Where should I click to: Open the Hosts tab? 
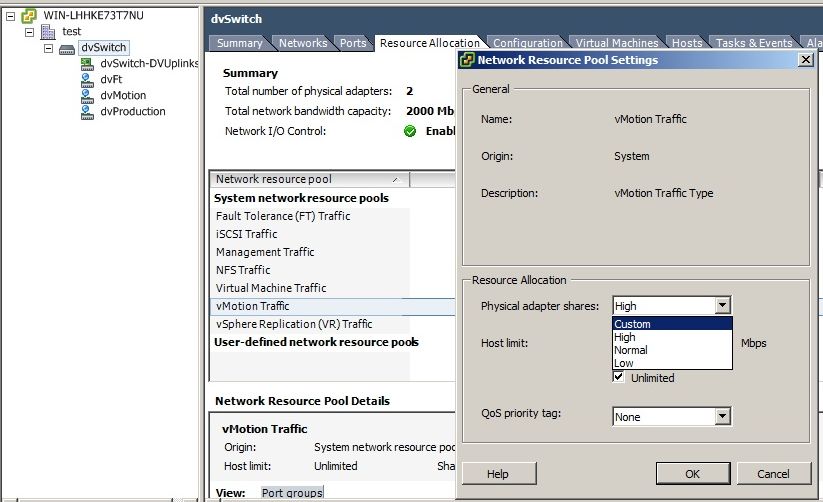coord(687,43)
